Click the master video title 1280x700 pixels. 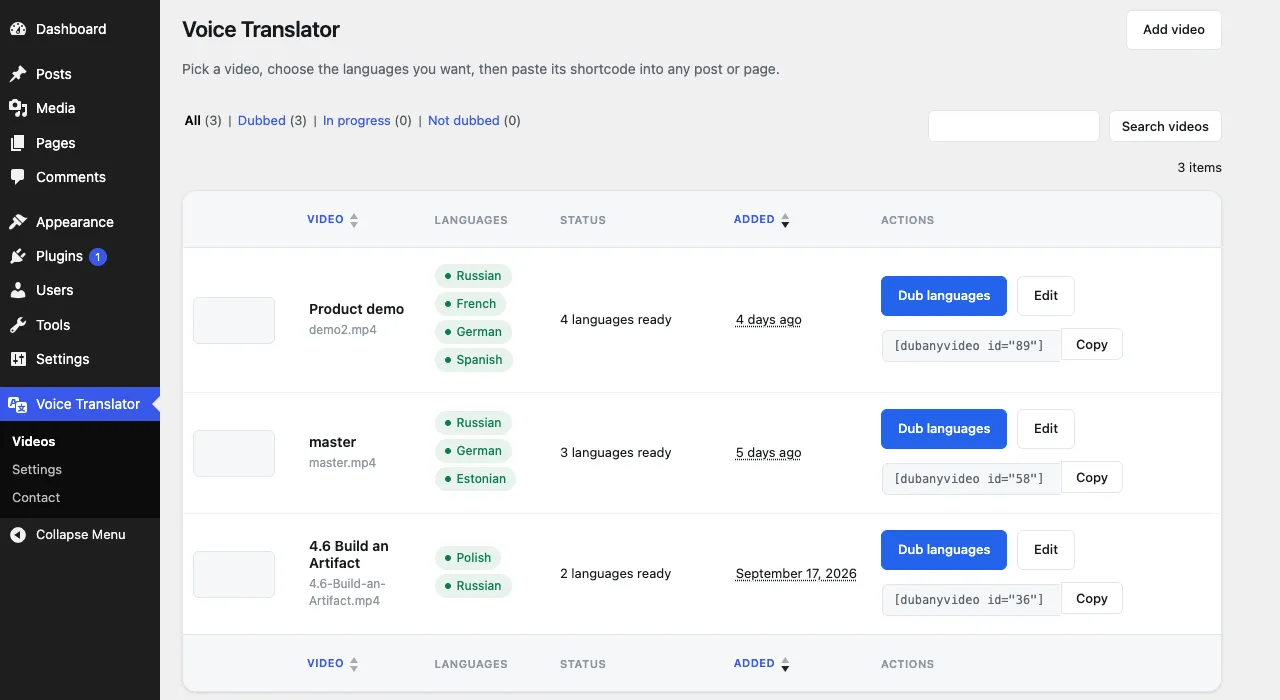(333, 442)
